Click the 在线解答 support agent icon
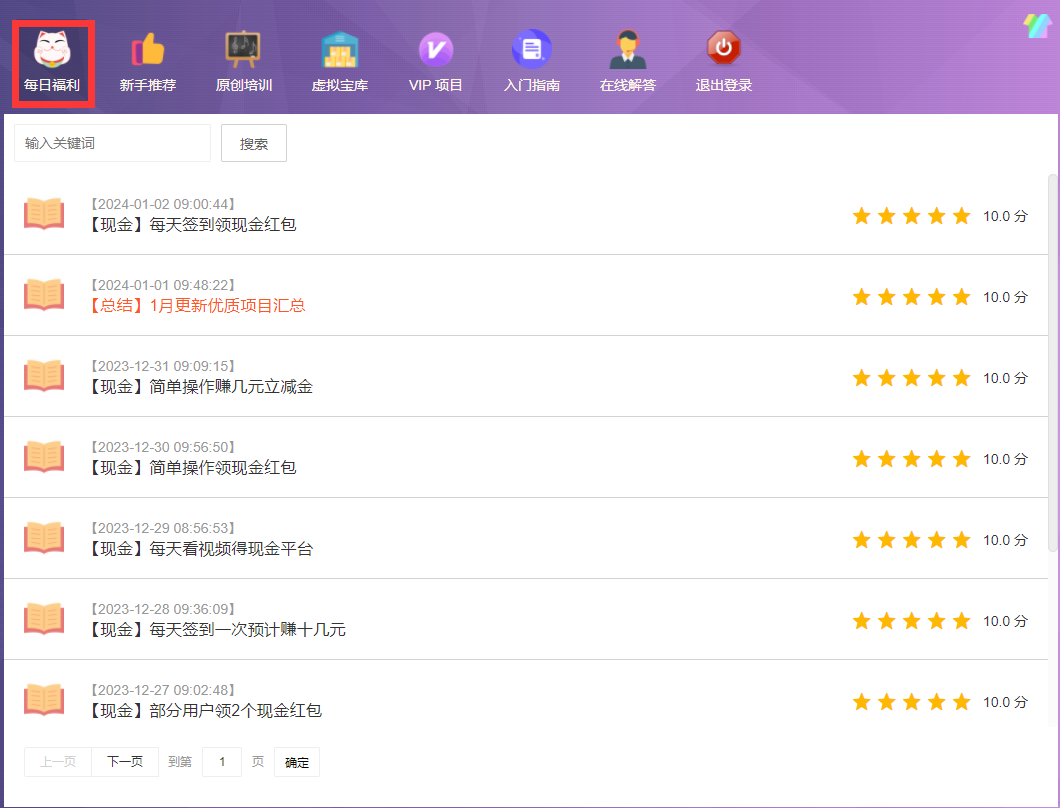1060x808 pixels. [x=627, y=48]
